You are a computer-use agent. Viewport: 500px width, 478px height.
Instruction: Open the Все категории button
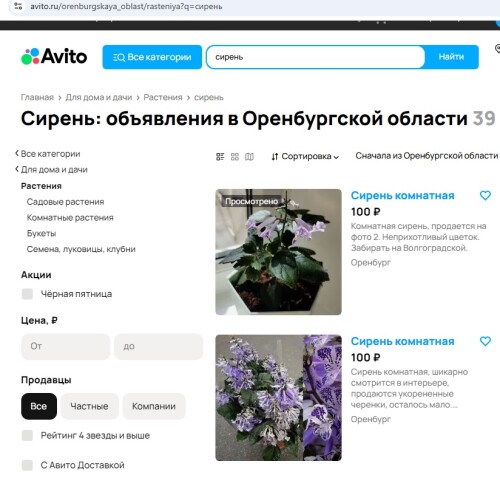152,57
